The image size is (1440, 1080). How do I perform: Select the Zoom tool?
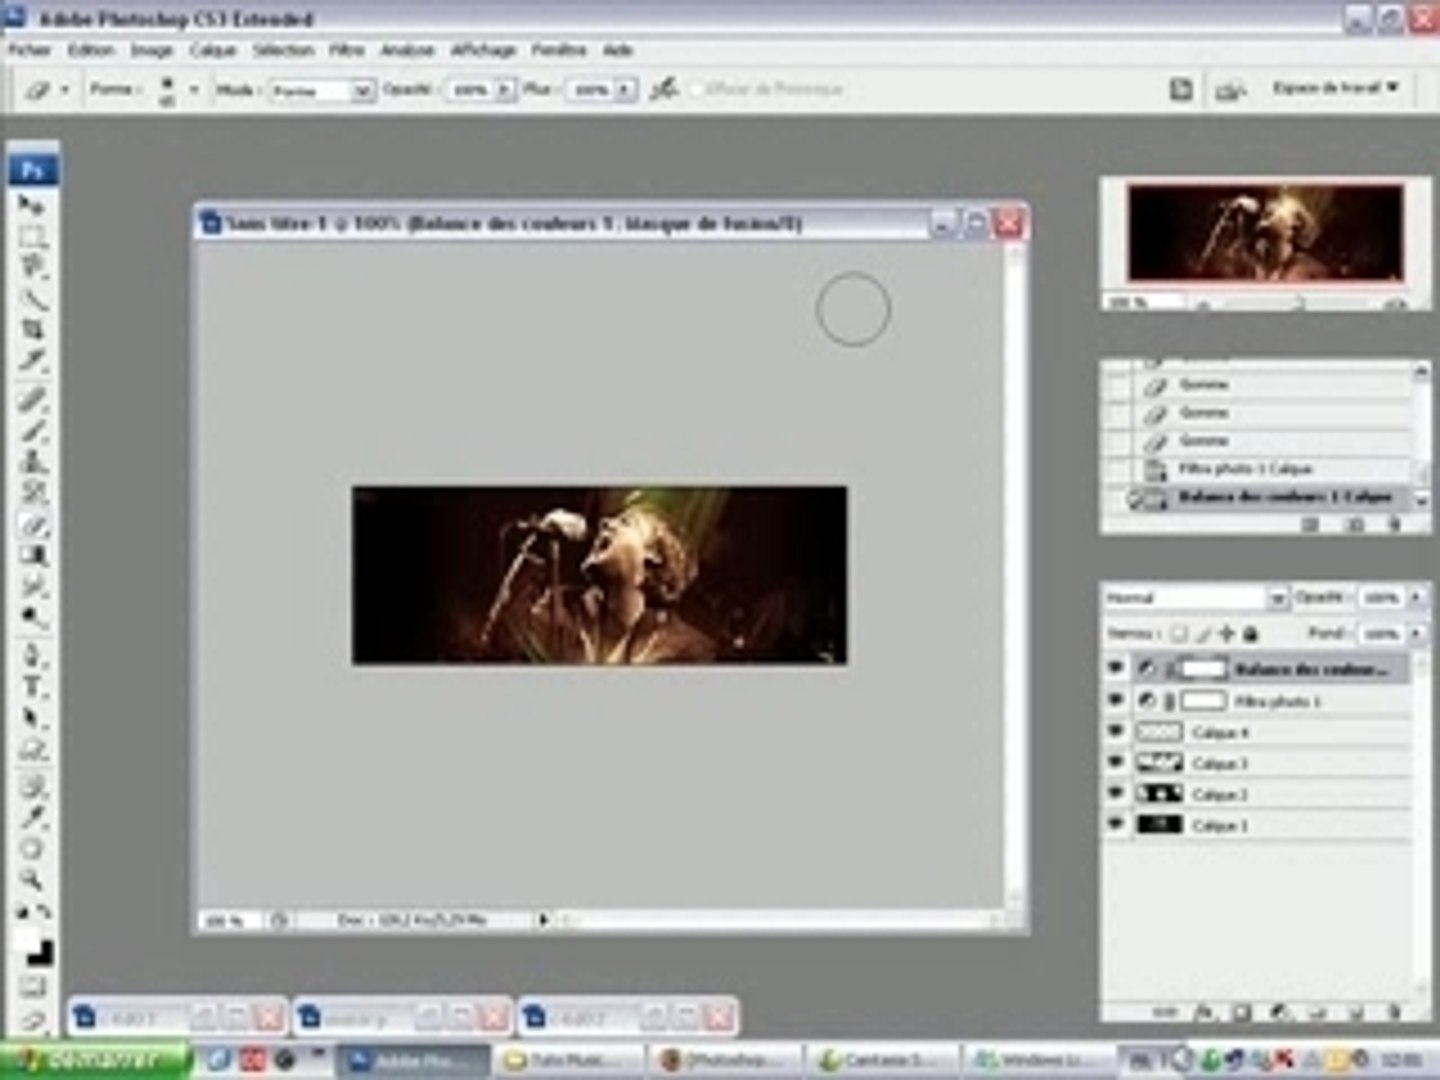[x=32, y=879]
